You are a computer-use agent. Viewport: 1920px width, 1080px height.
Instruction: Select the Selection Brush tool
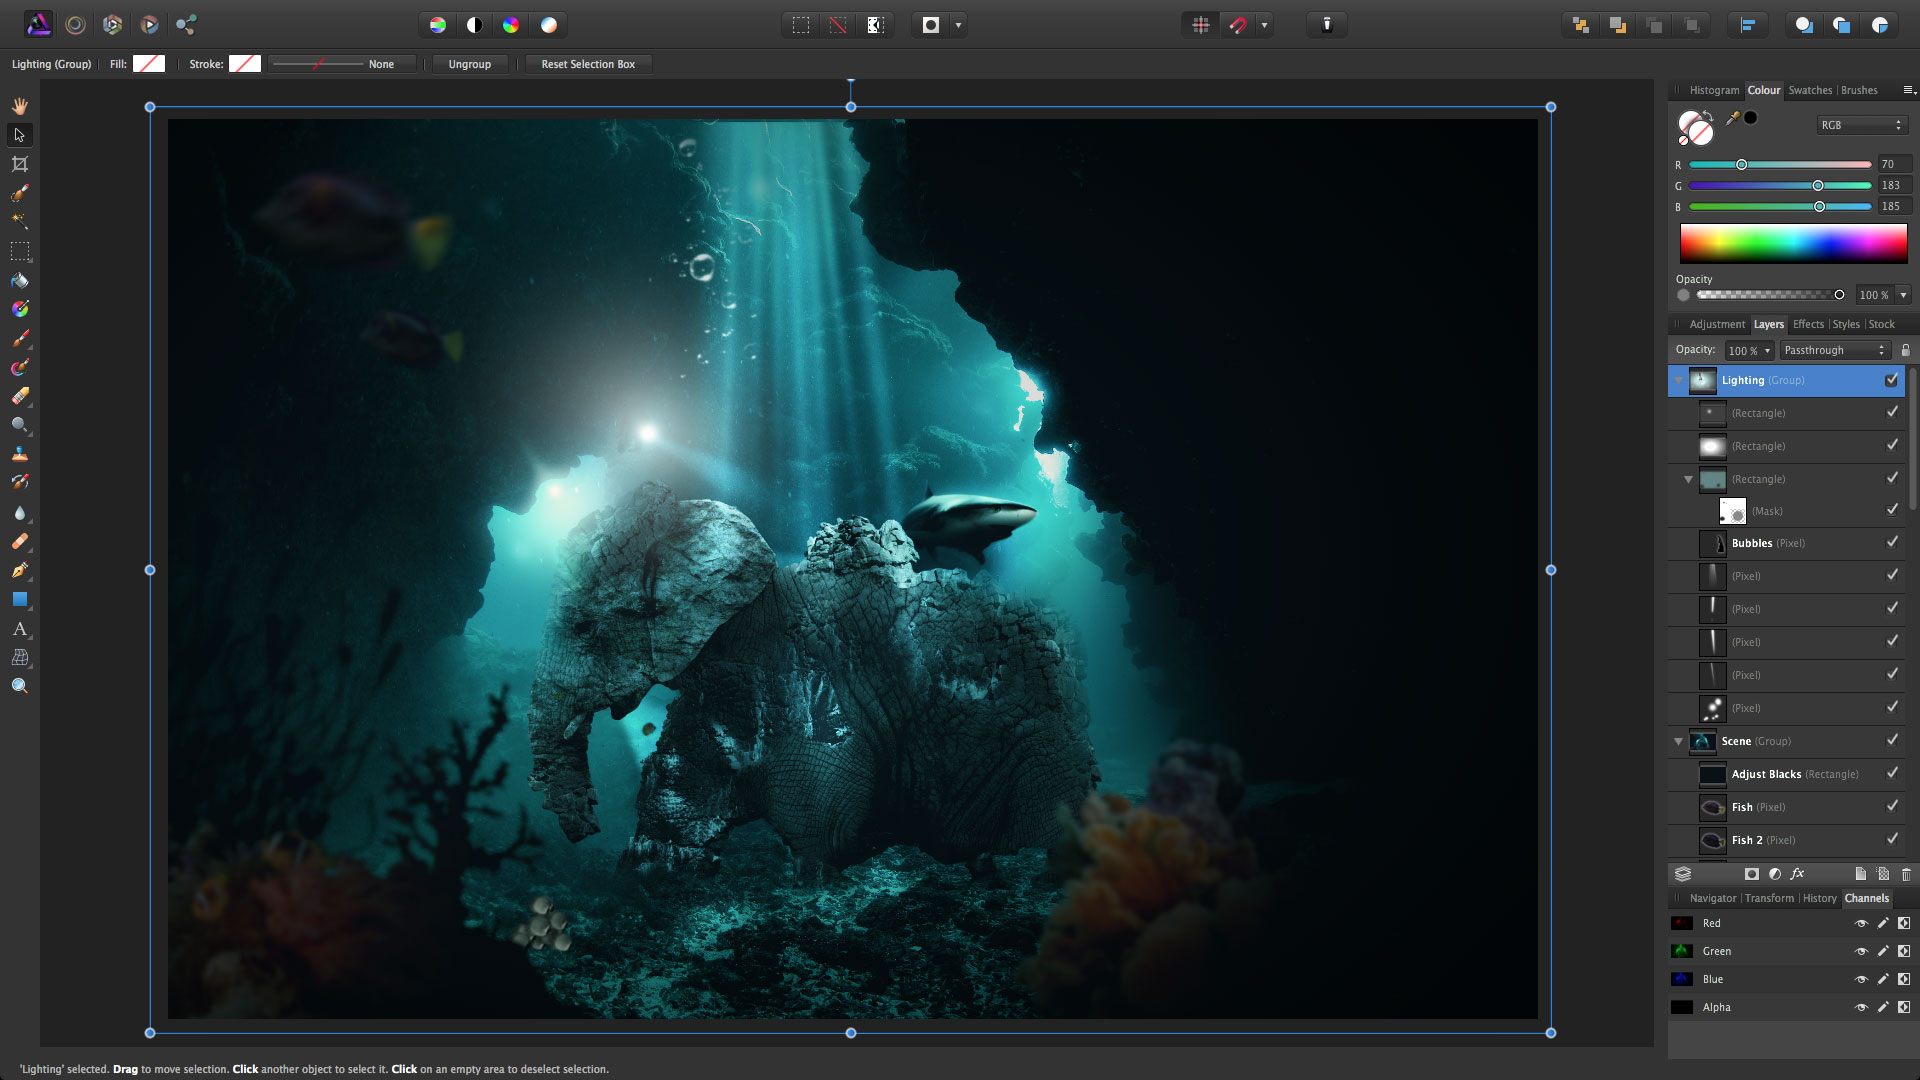tap(20, 193)
